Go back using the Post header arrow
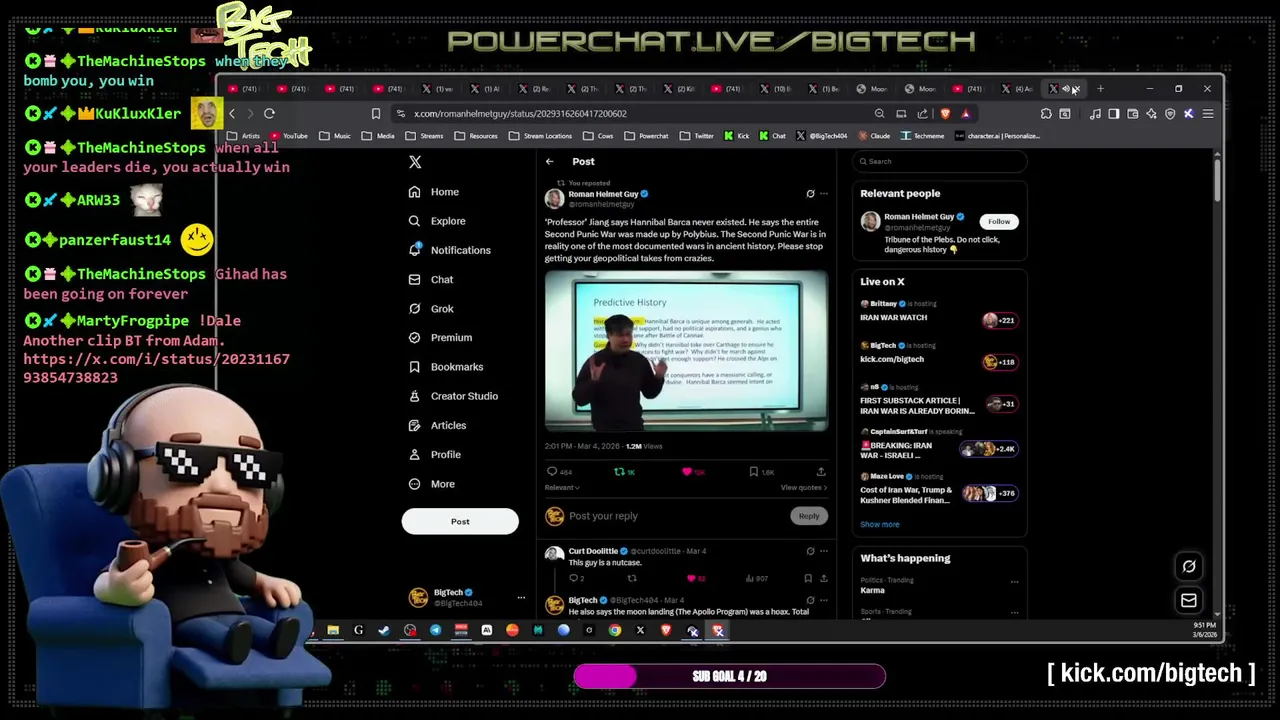1280x720 pixels. click(549, 161)
